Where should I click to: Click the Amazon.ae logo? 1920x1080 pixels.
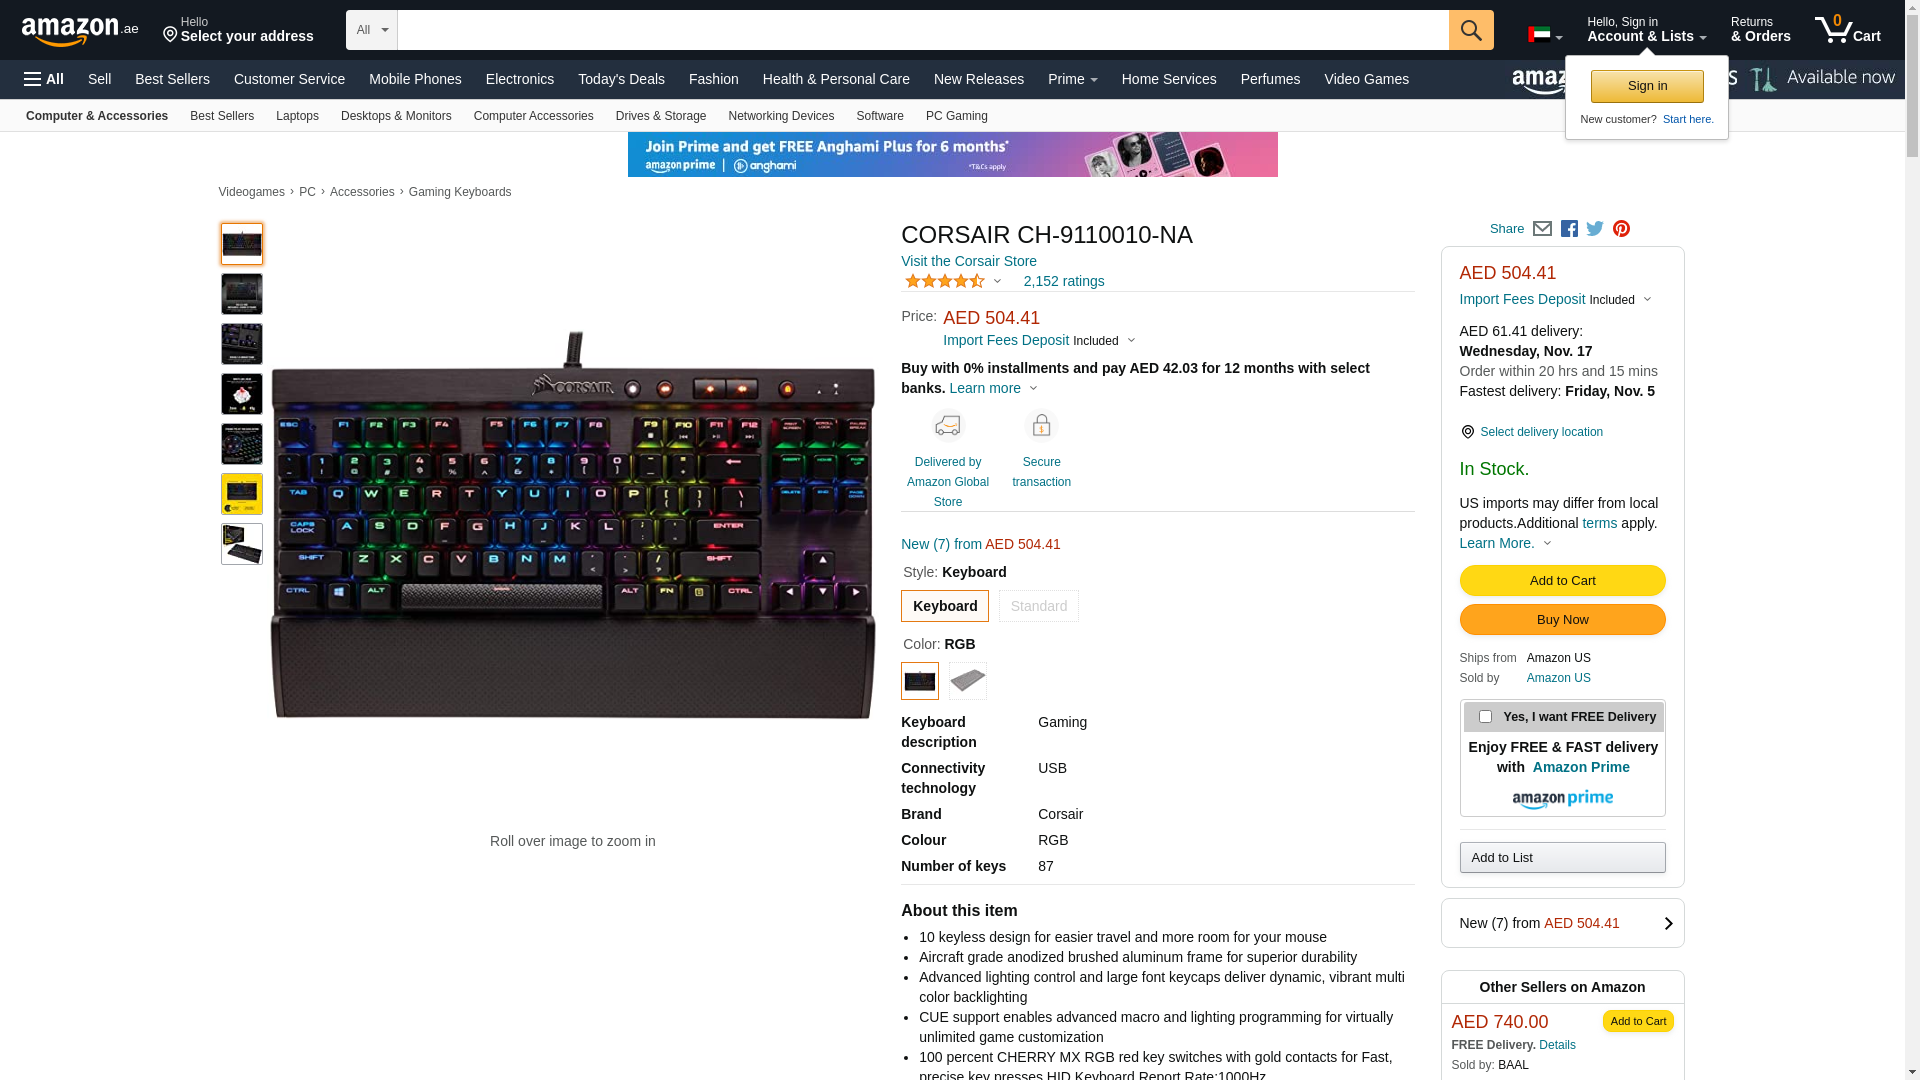pos(80,31)
